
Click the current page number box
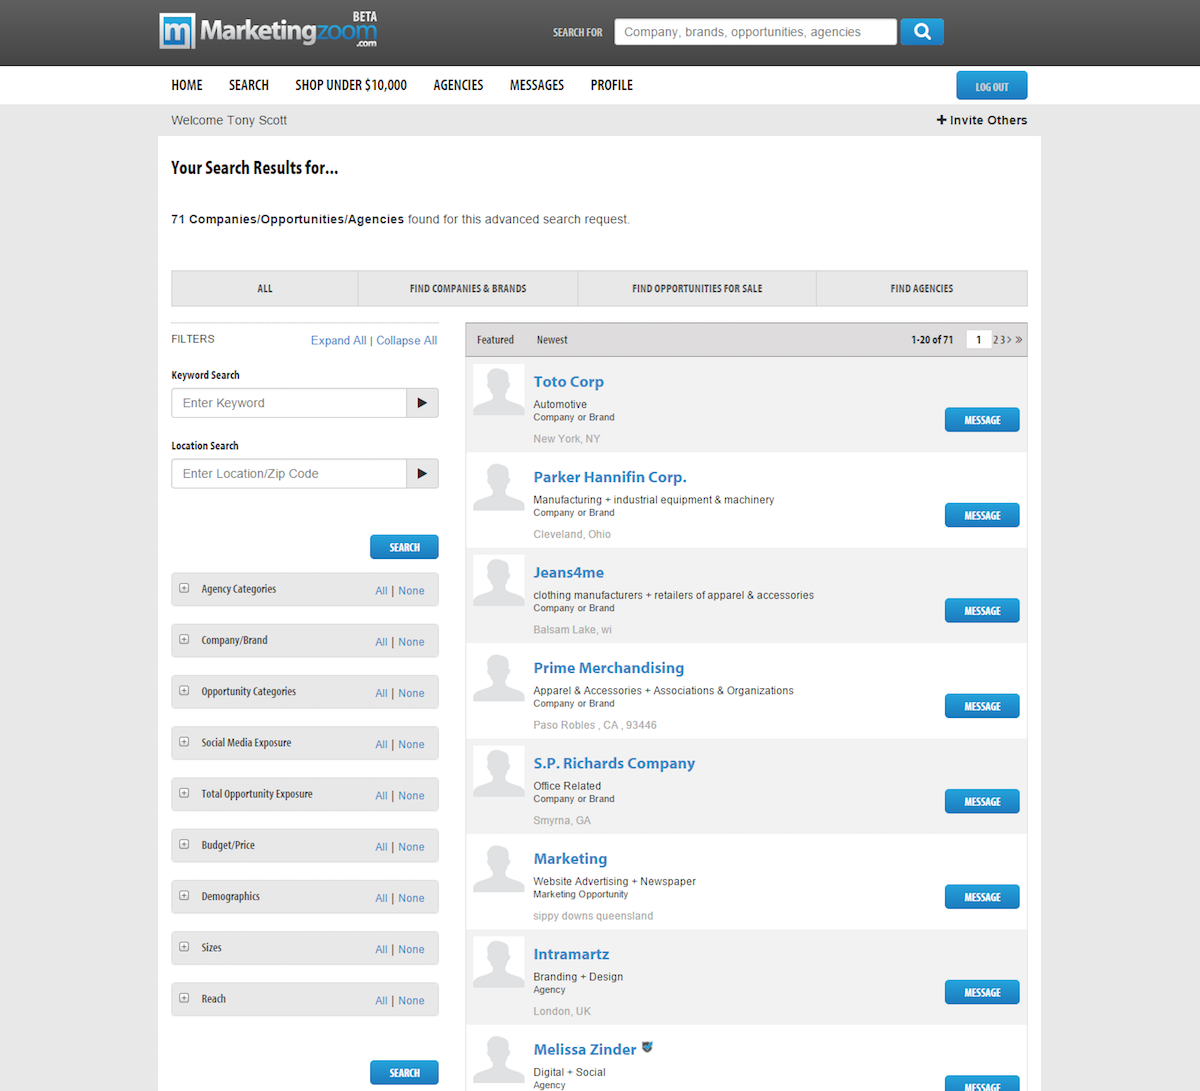click(x=979, y=340)
